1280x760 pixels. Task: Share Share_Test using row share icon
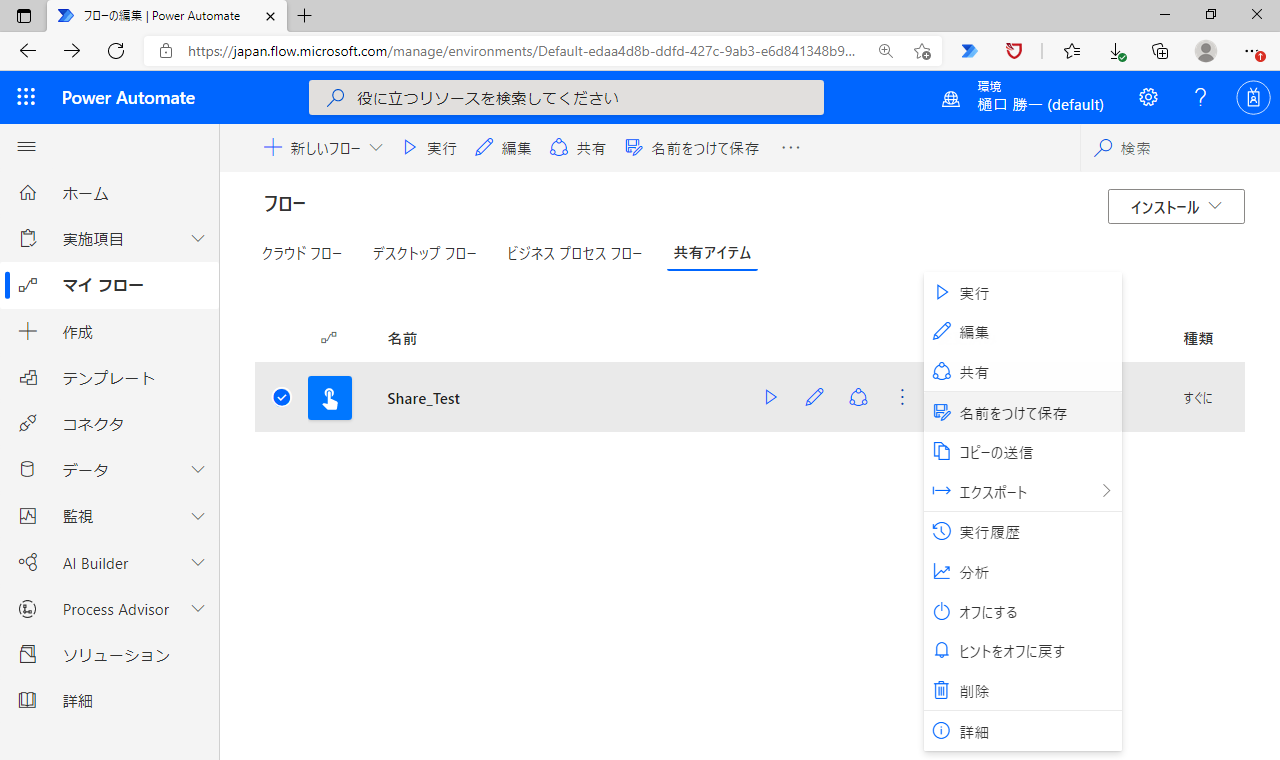[858, 398]
